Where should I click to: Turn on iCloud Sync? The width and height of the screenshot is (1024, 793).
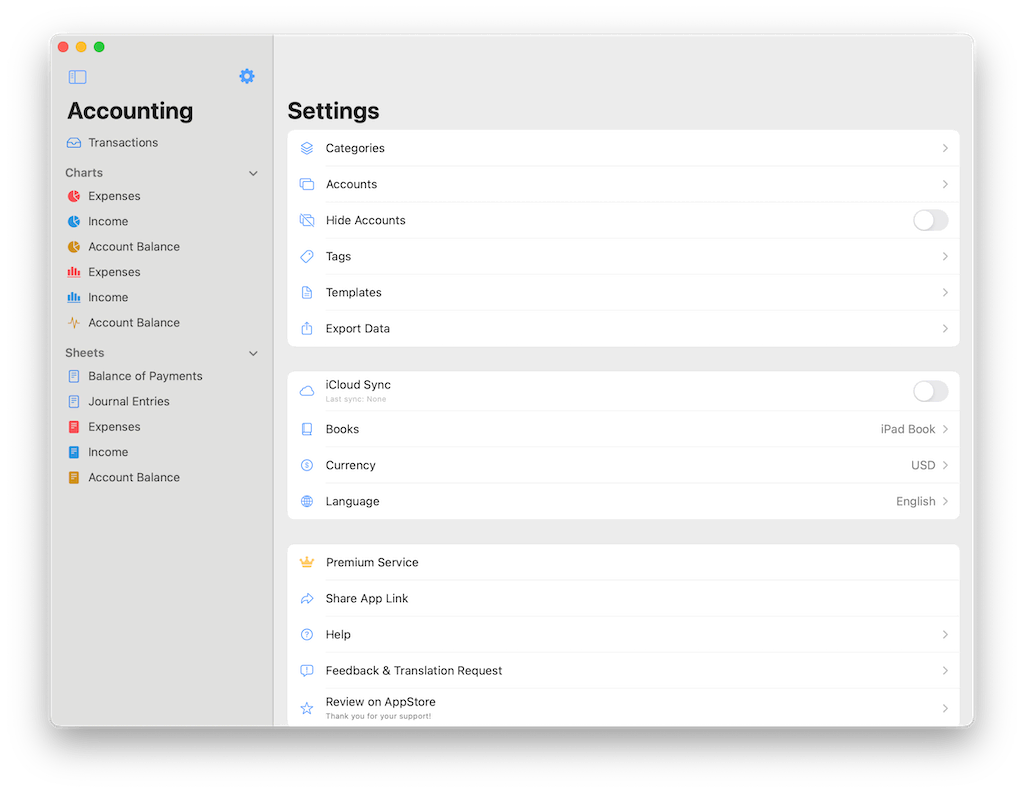point(930,391)
